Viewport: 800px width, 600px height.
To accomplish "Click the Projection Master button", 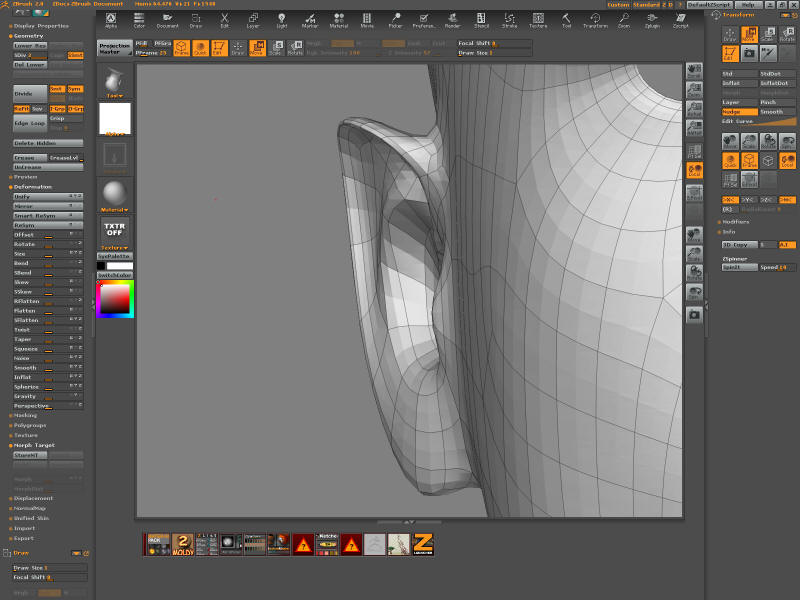I will tap(114, 47).
